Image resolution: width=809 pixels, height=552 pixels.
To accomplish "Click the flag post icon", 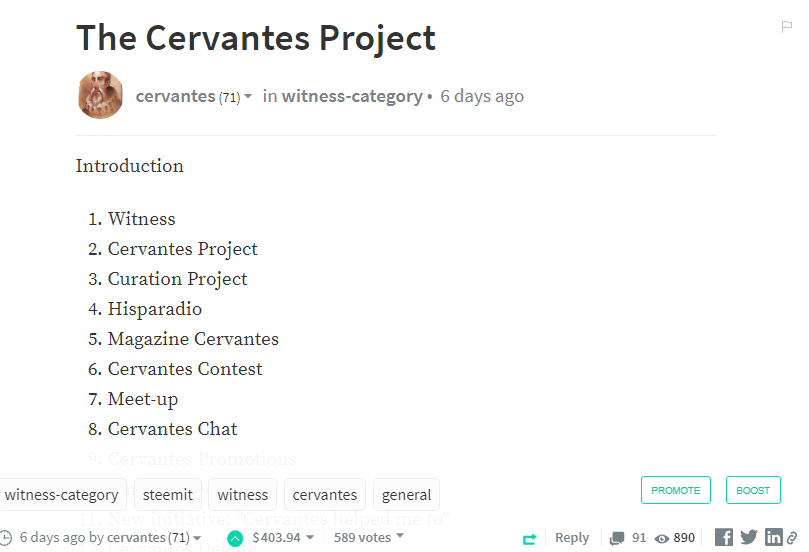I will click(x=786, y=26).
